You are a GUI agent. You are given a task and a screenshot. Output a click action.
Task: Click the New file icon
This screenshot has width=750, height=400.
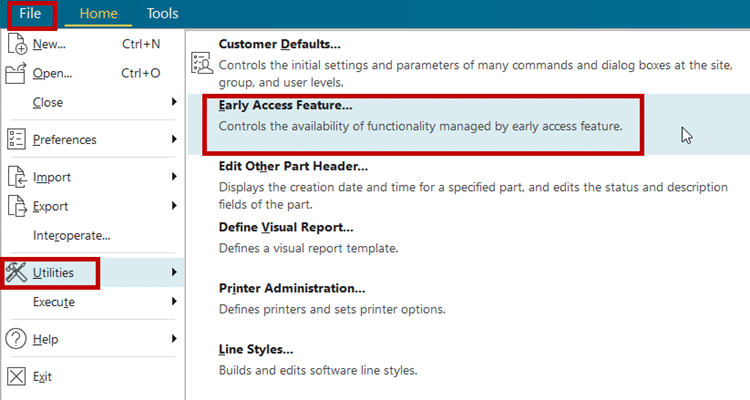(16, 44)
